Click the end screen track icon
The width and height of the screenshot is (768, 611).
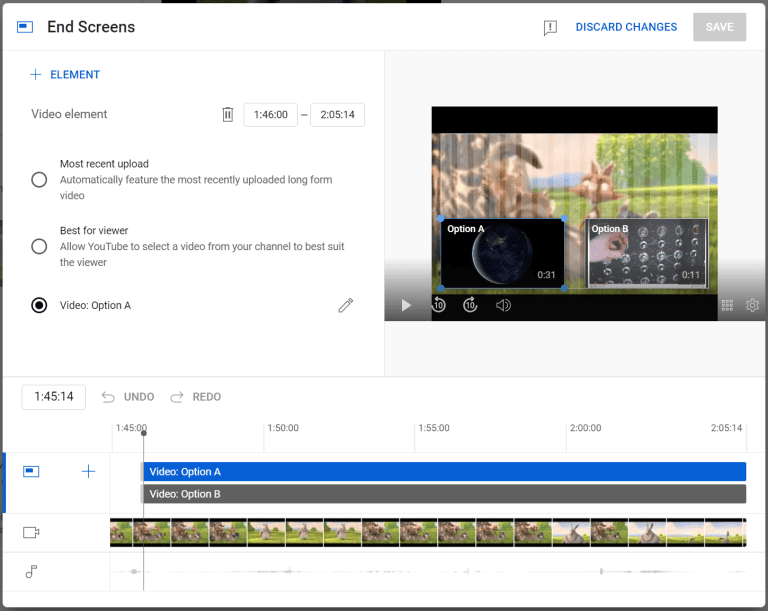pos(31,471)
